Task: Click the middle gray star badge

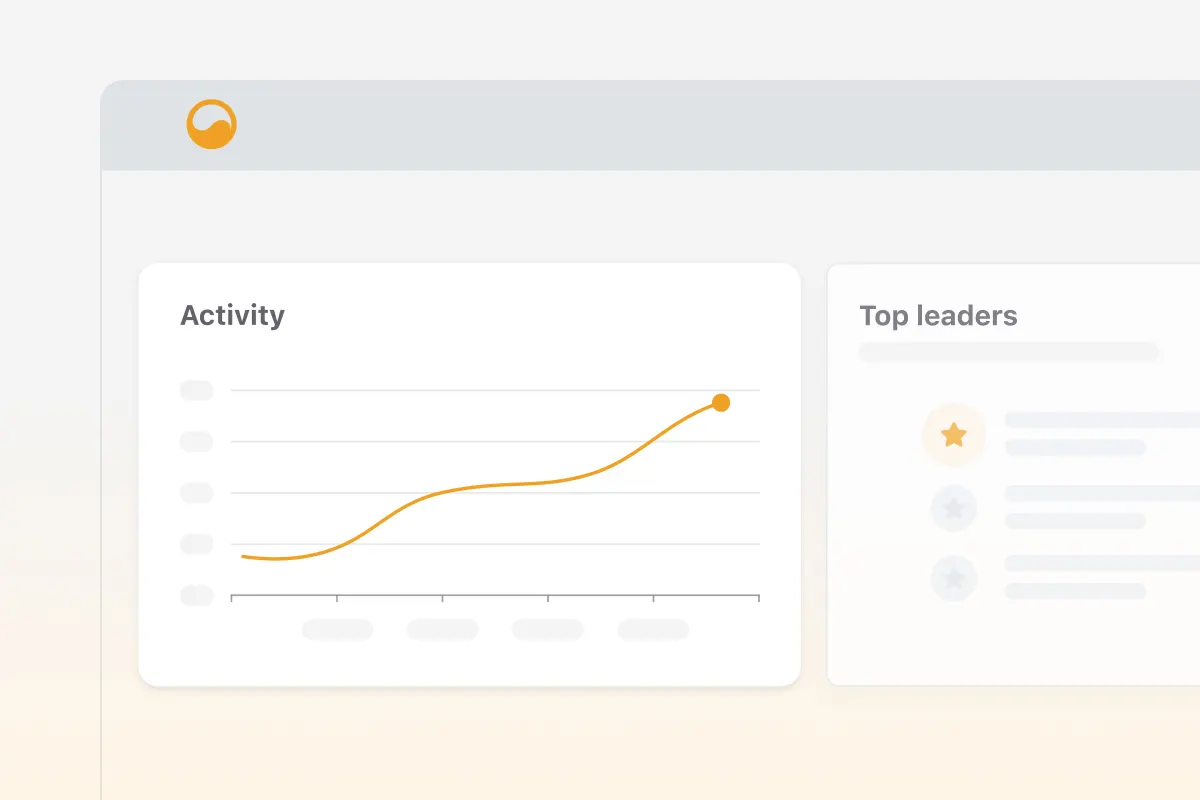Action: [954, 508]
